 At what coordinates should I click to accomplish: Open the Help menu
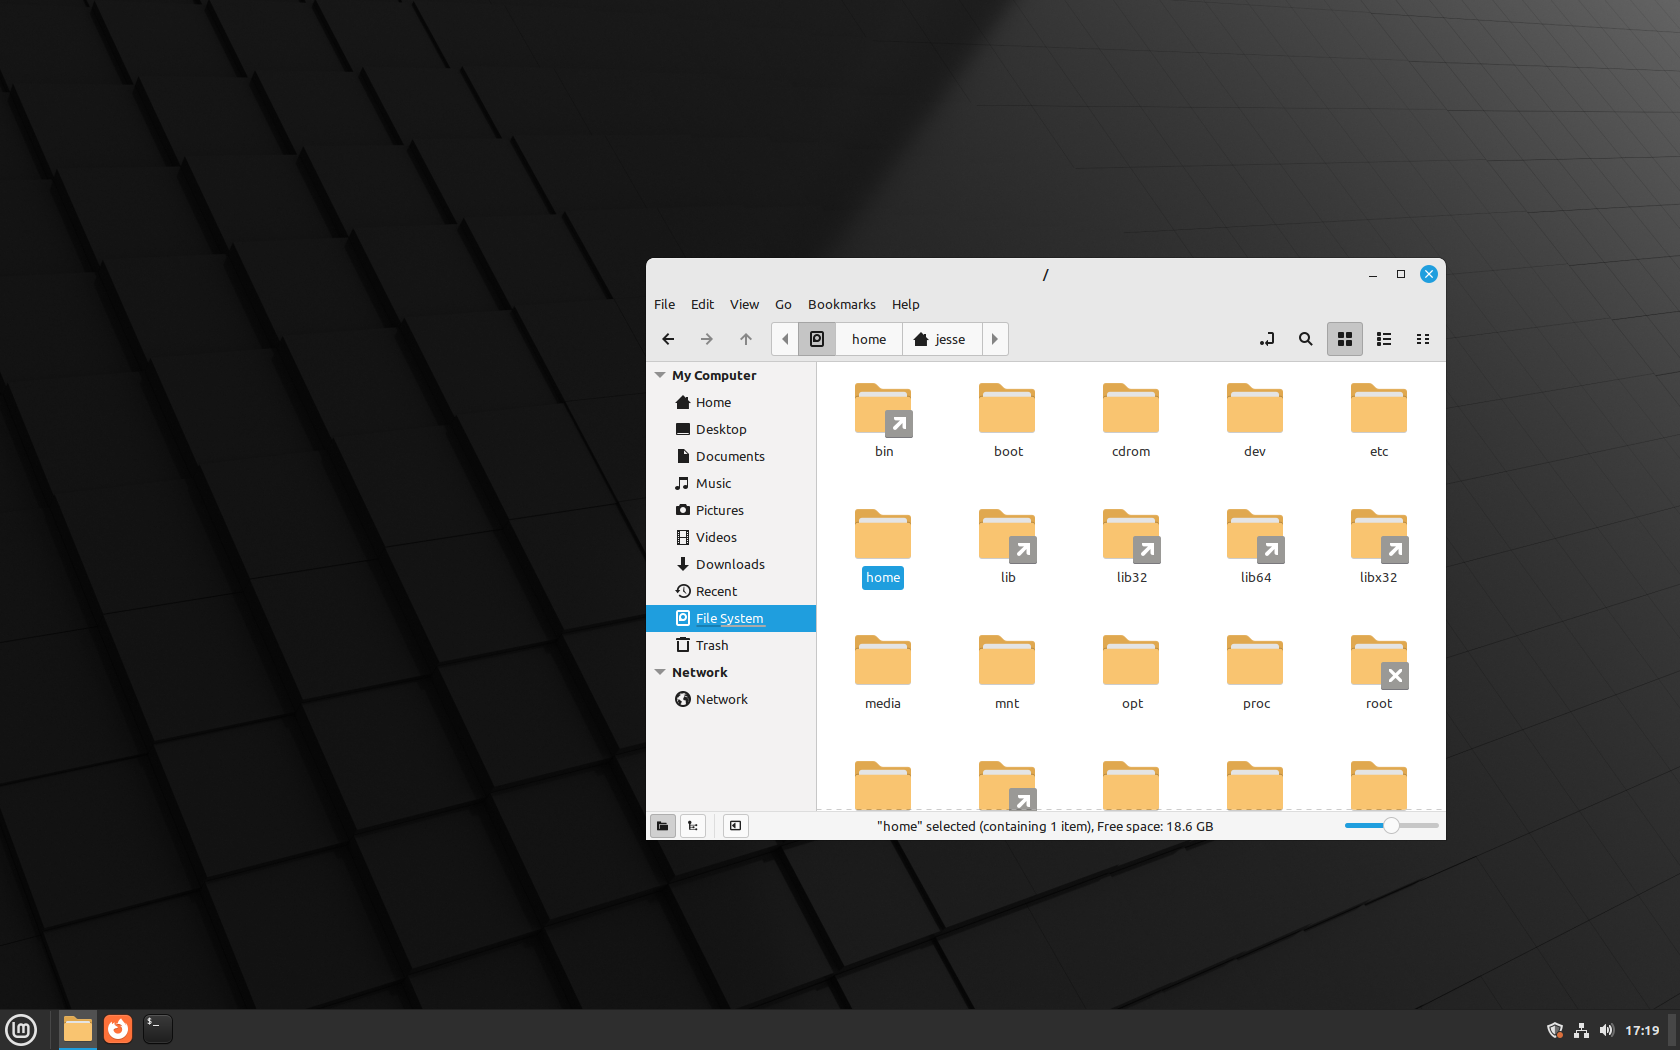[906, 304]
